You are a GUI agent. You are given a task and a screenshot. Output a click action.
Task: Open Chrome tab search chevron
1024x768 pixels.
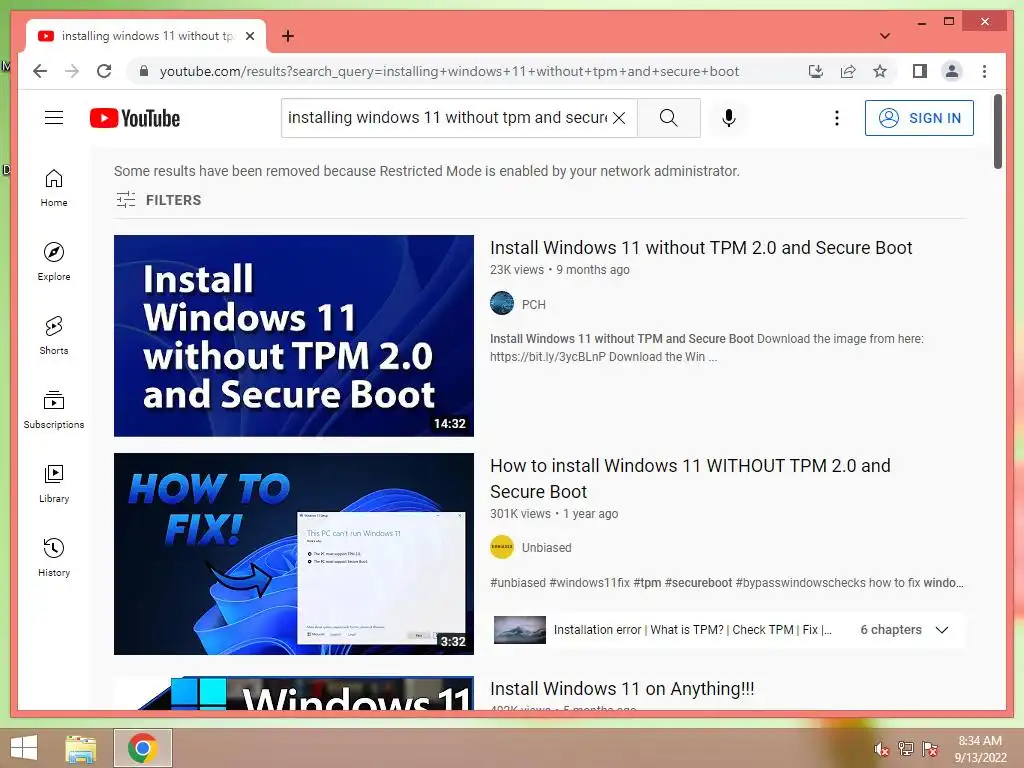885,36
